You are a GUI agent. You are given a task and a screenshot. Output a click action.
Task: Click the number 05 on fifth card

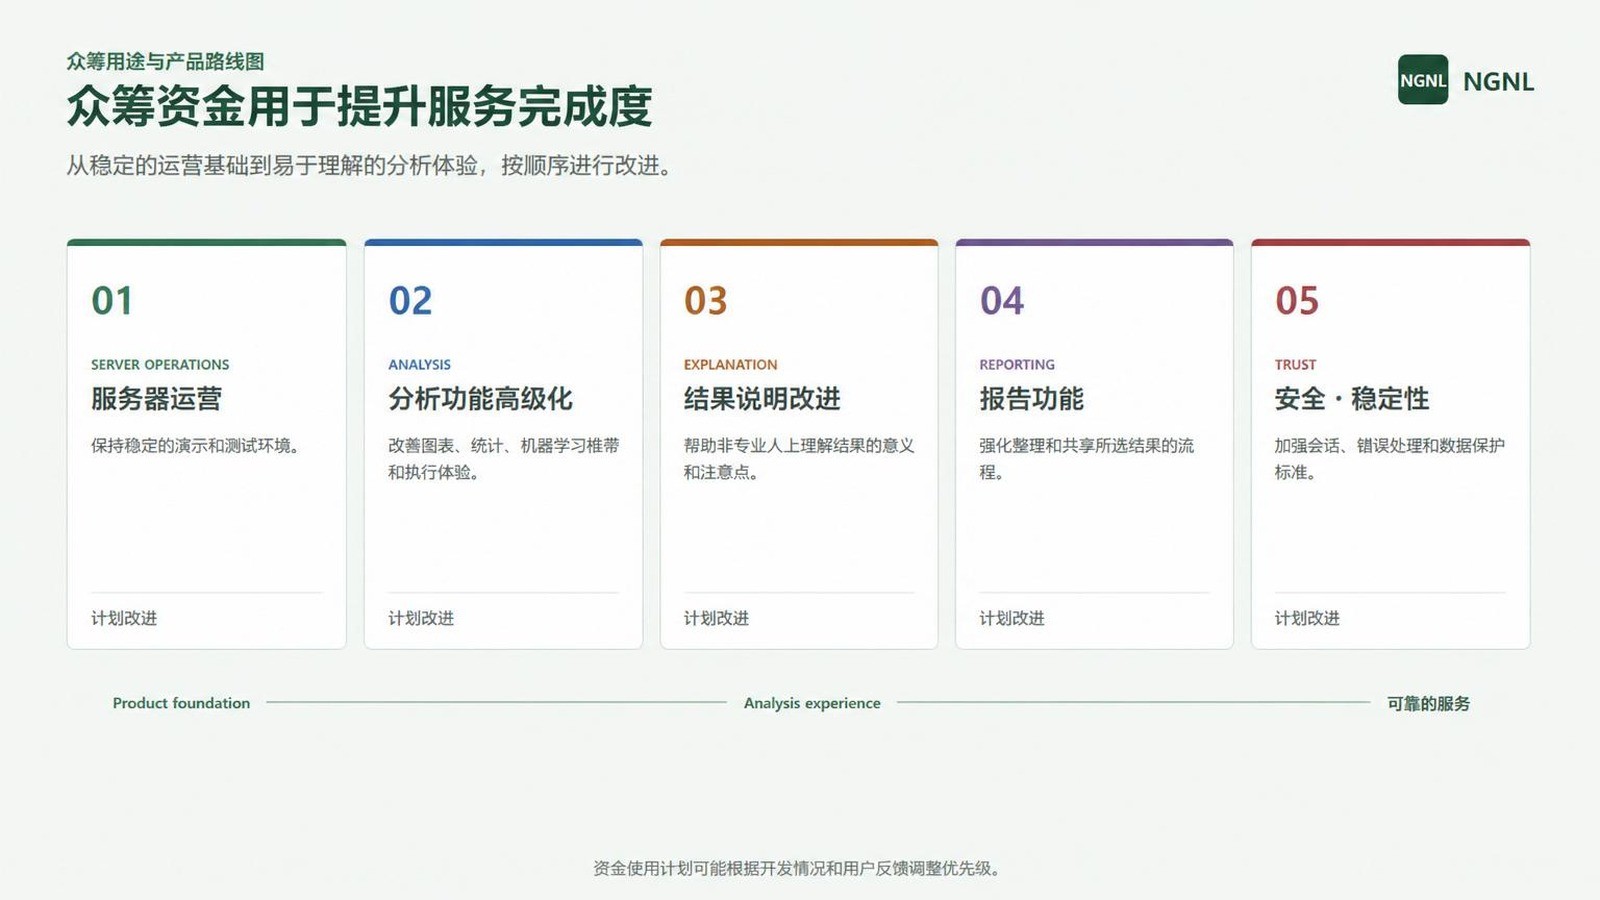pos(1297,300)
